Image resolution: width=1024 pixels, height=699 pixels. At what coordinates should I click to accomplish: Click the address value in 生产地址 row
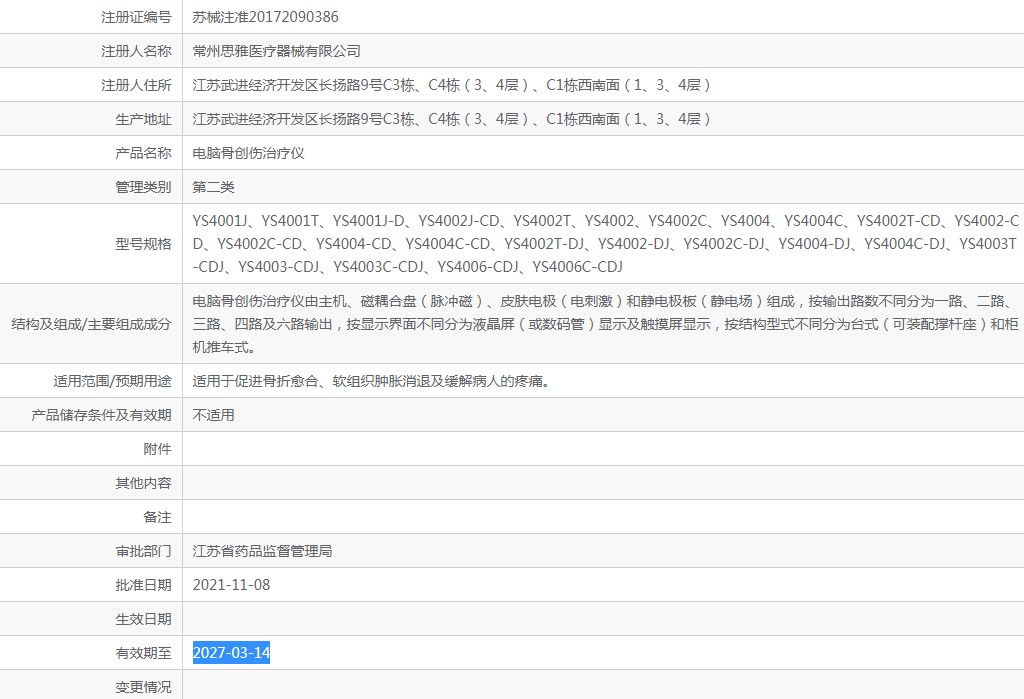coord(451,119)
